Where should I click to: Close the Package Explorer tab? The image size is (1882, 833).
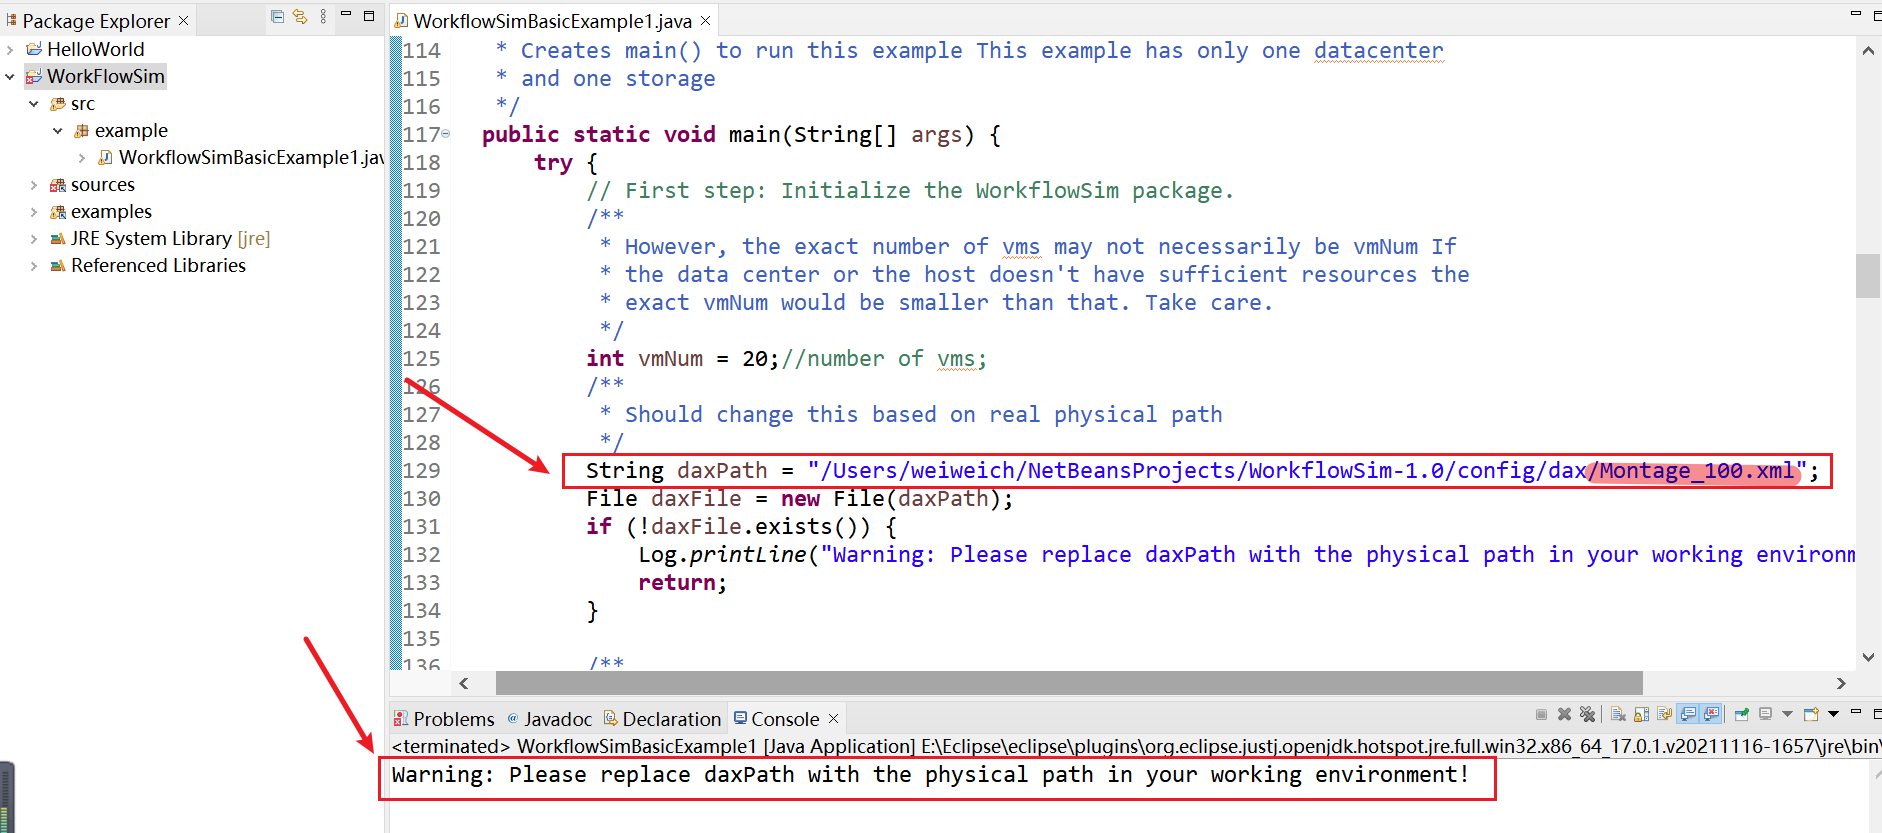(x=183, y=20)
